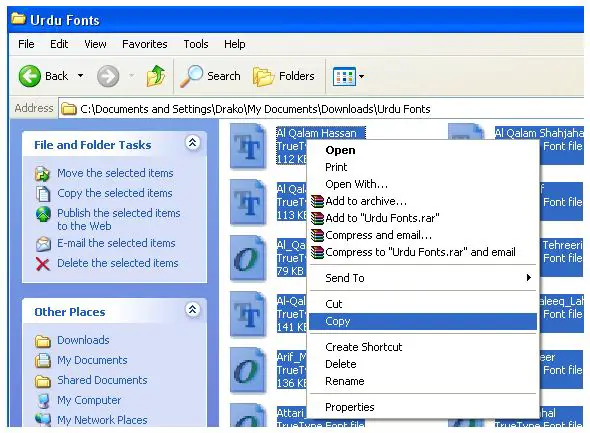
Task: Select Print in context menu
Action: pos(423,167)
